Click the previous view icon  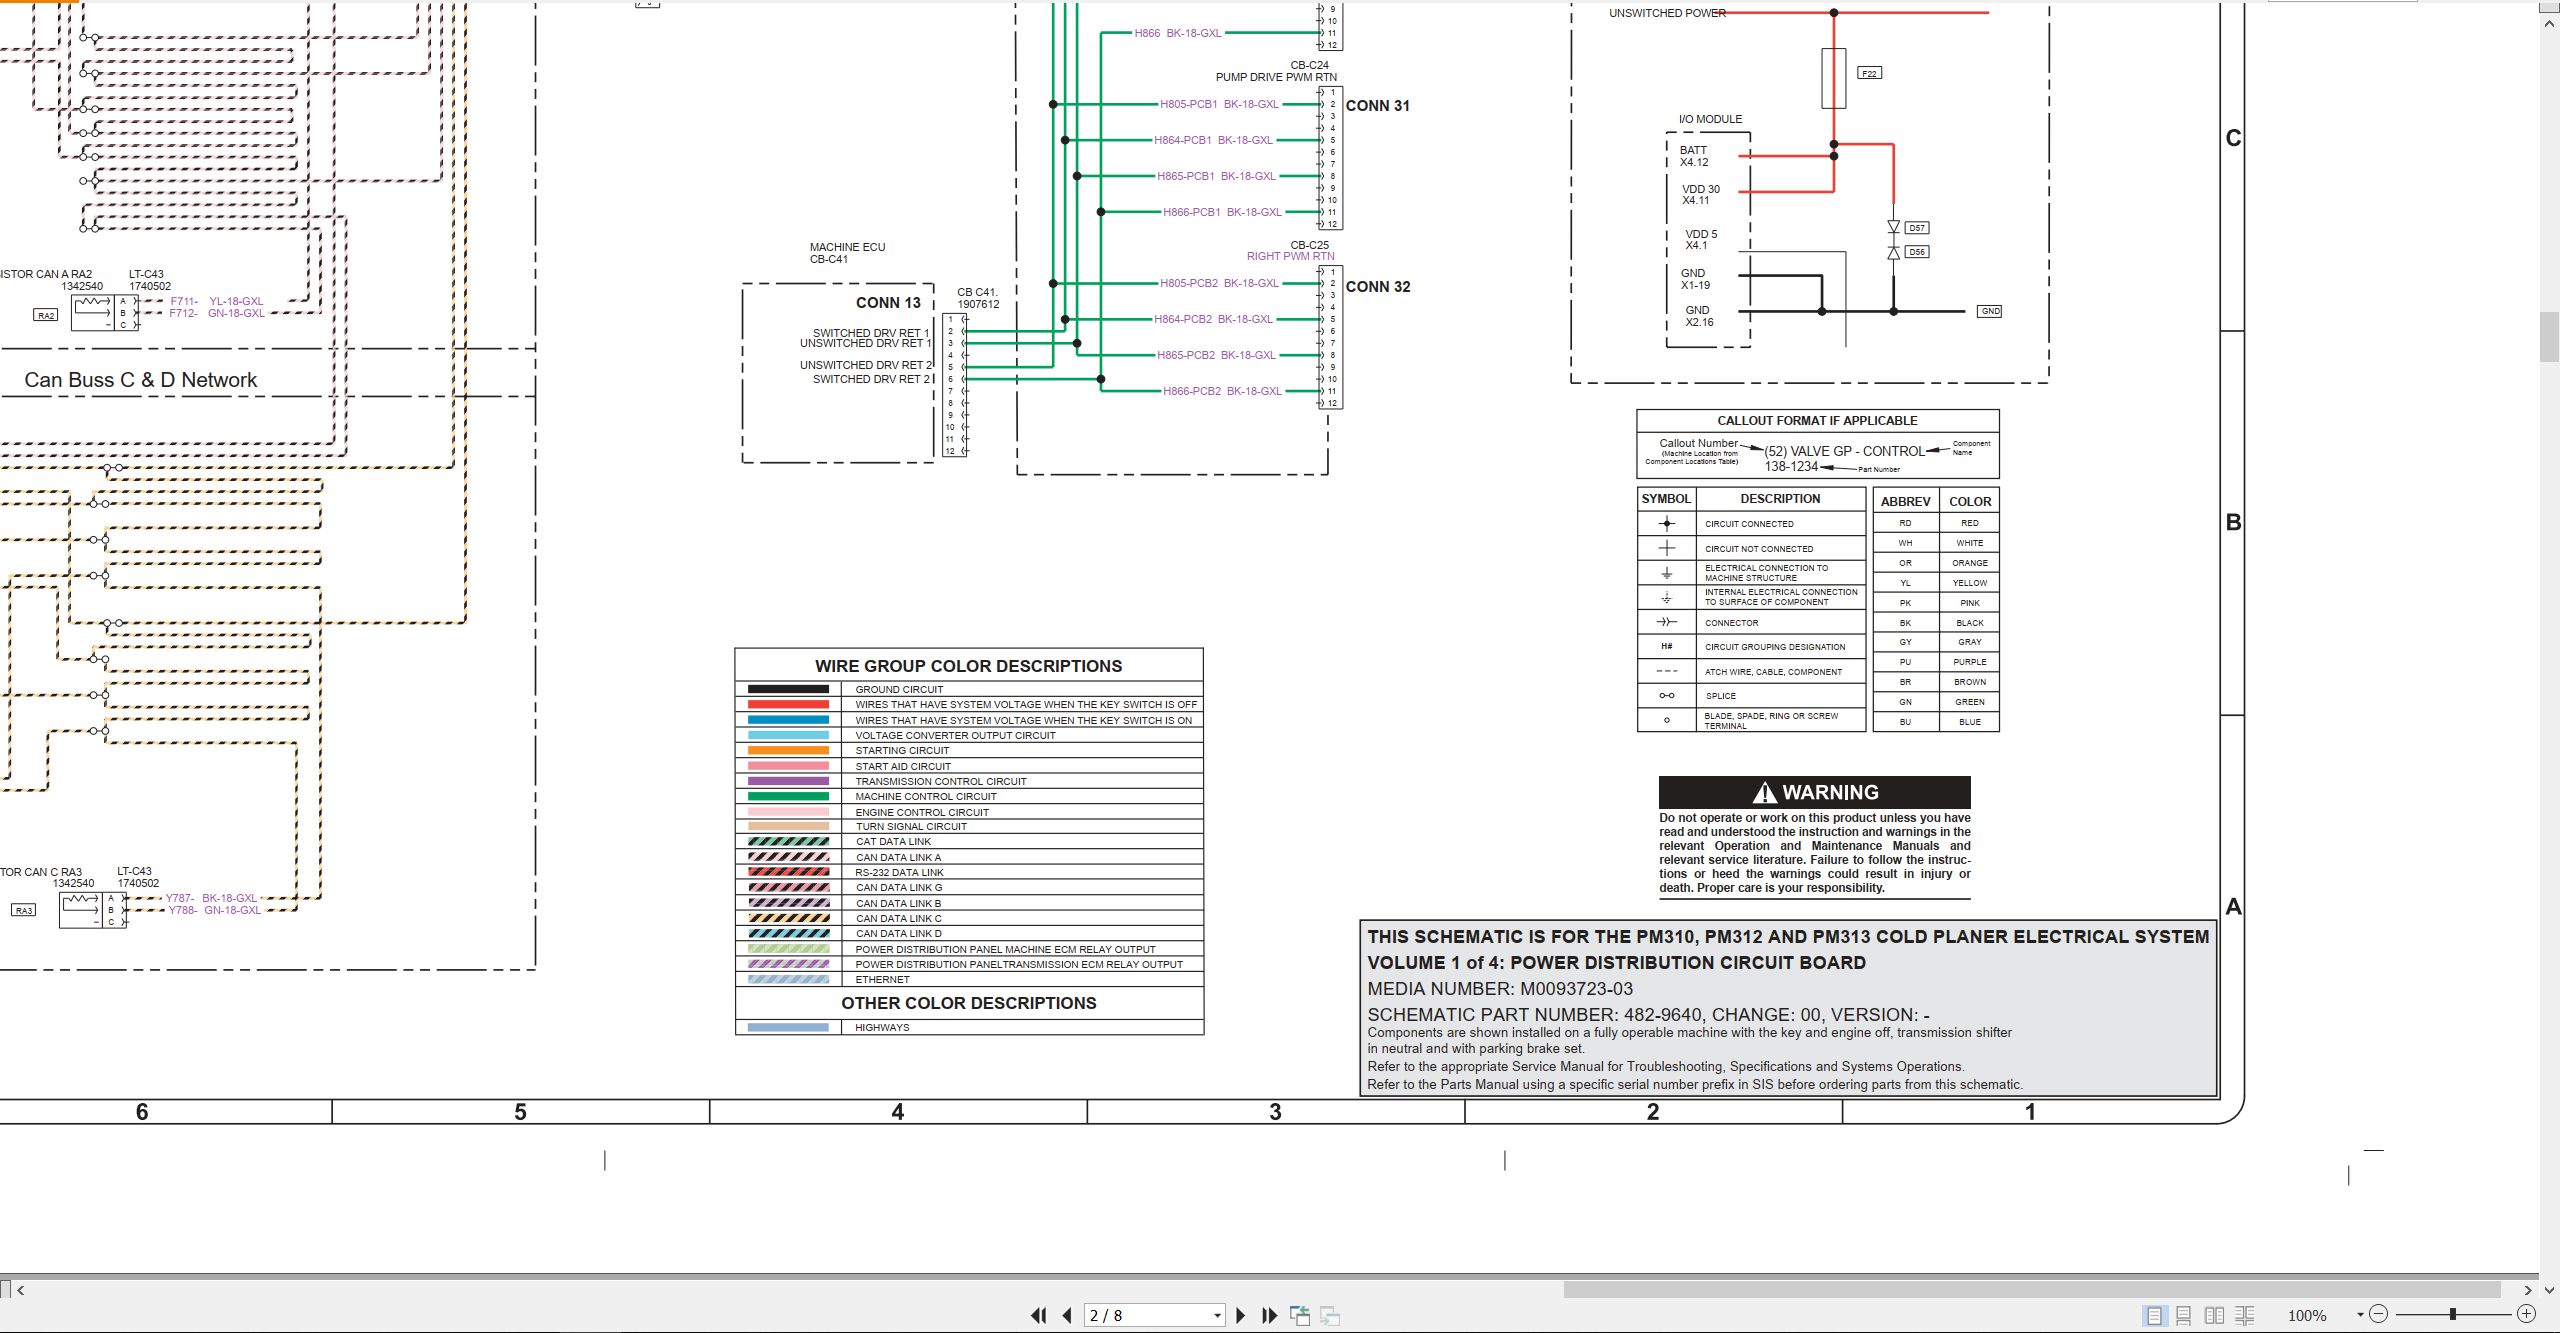(x=1300, y=1316)
